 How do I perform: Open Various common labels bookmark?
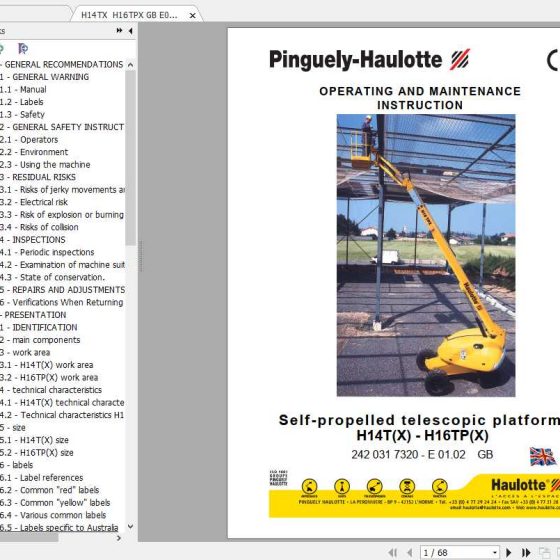53,515
